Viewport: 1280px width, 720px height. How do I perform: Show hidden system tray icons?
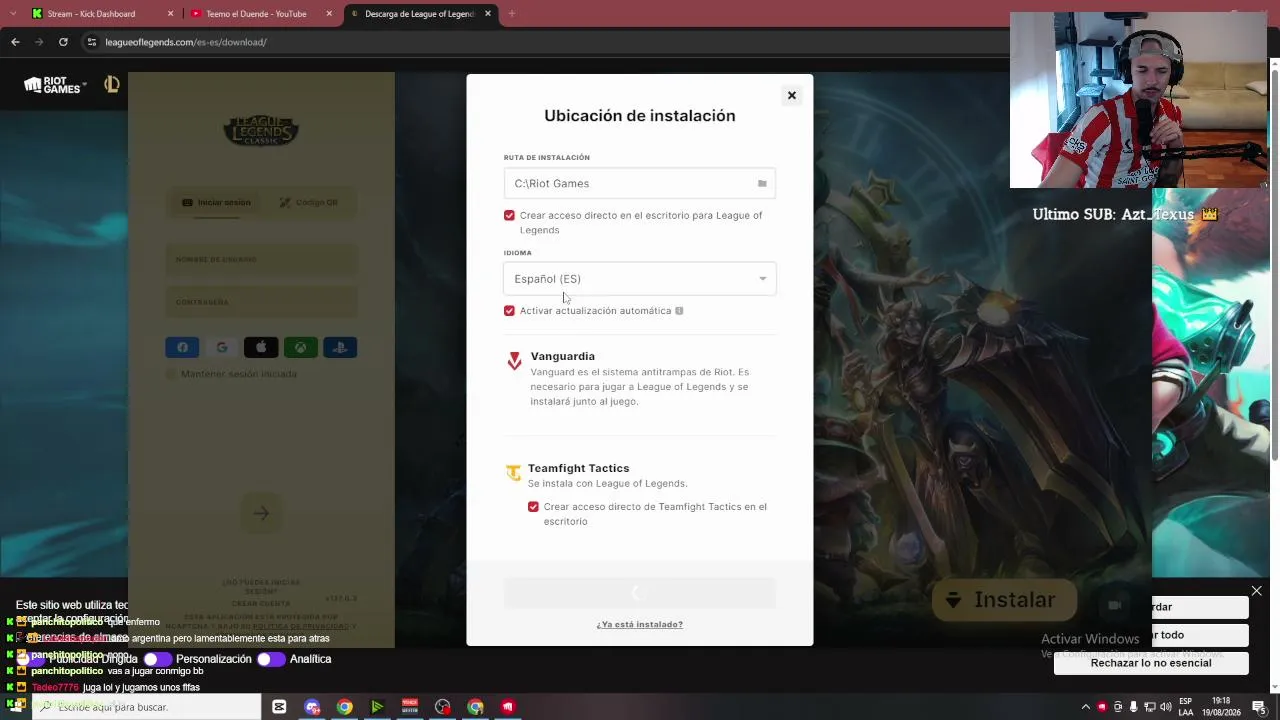(x=1086, y=707)
